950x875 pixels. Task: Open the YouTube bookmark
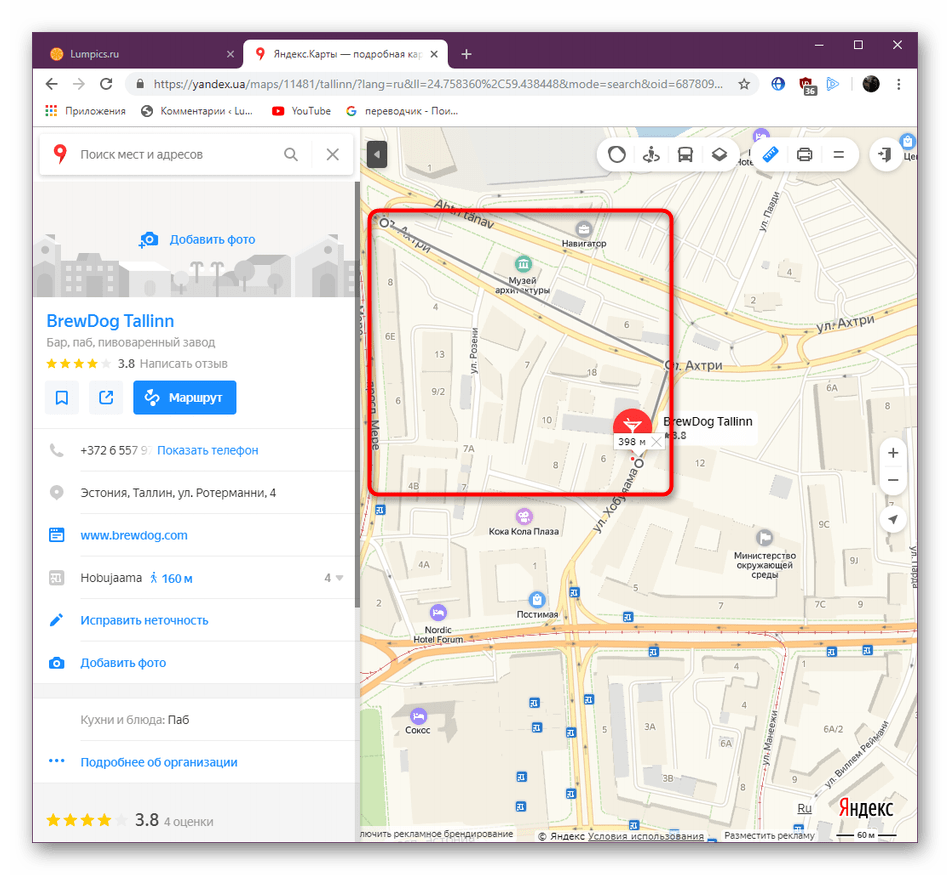click(302, 111)
